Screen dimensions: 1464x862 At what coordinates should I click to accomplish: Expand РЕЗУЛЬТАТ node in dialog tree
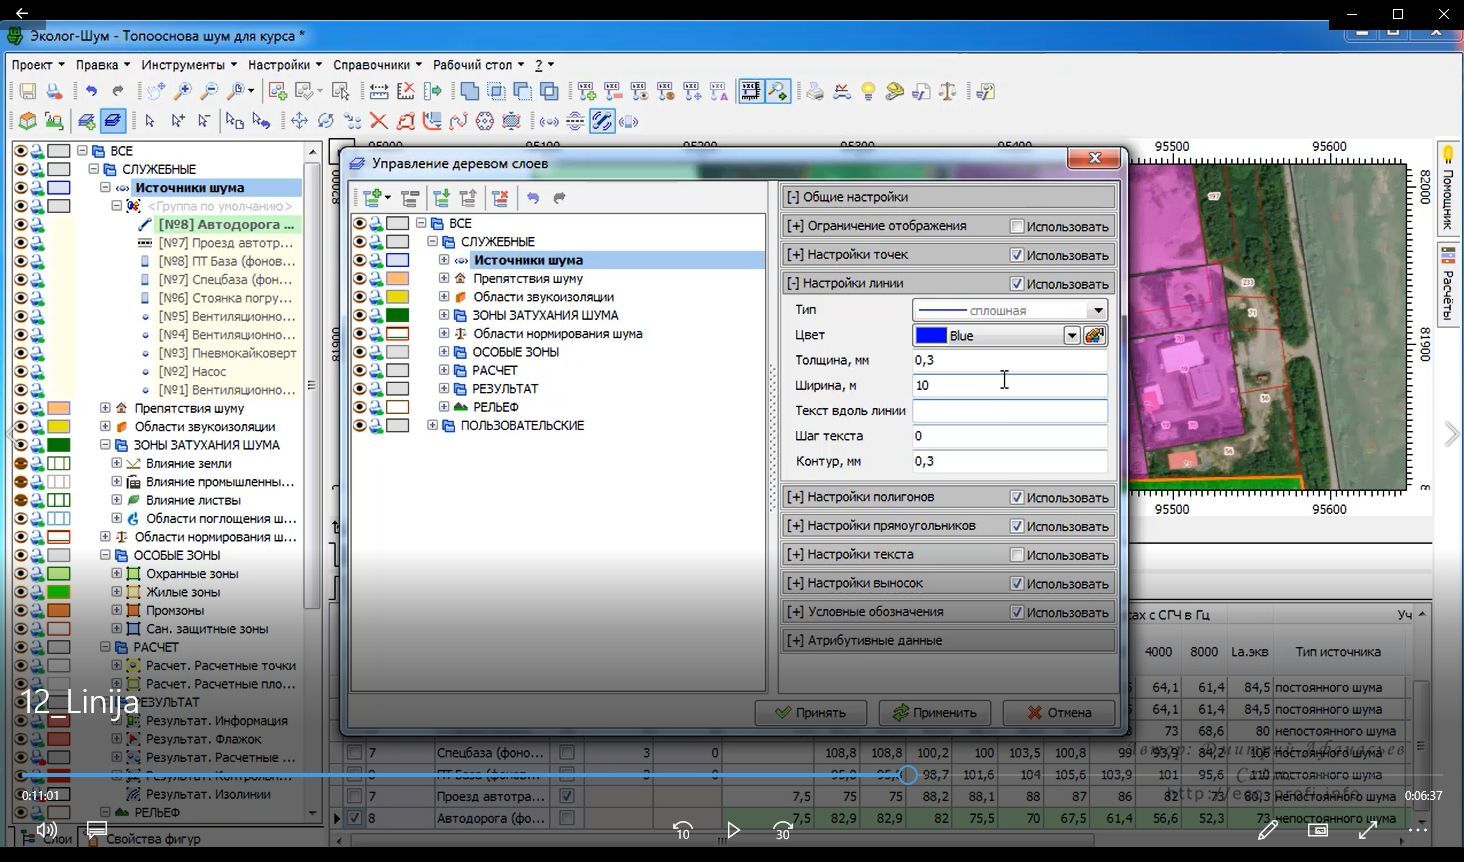pos(444,389)
